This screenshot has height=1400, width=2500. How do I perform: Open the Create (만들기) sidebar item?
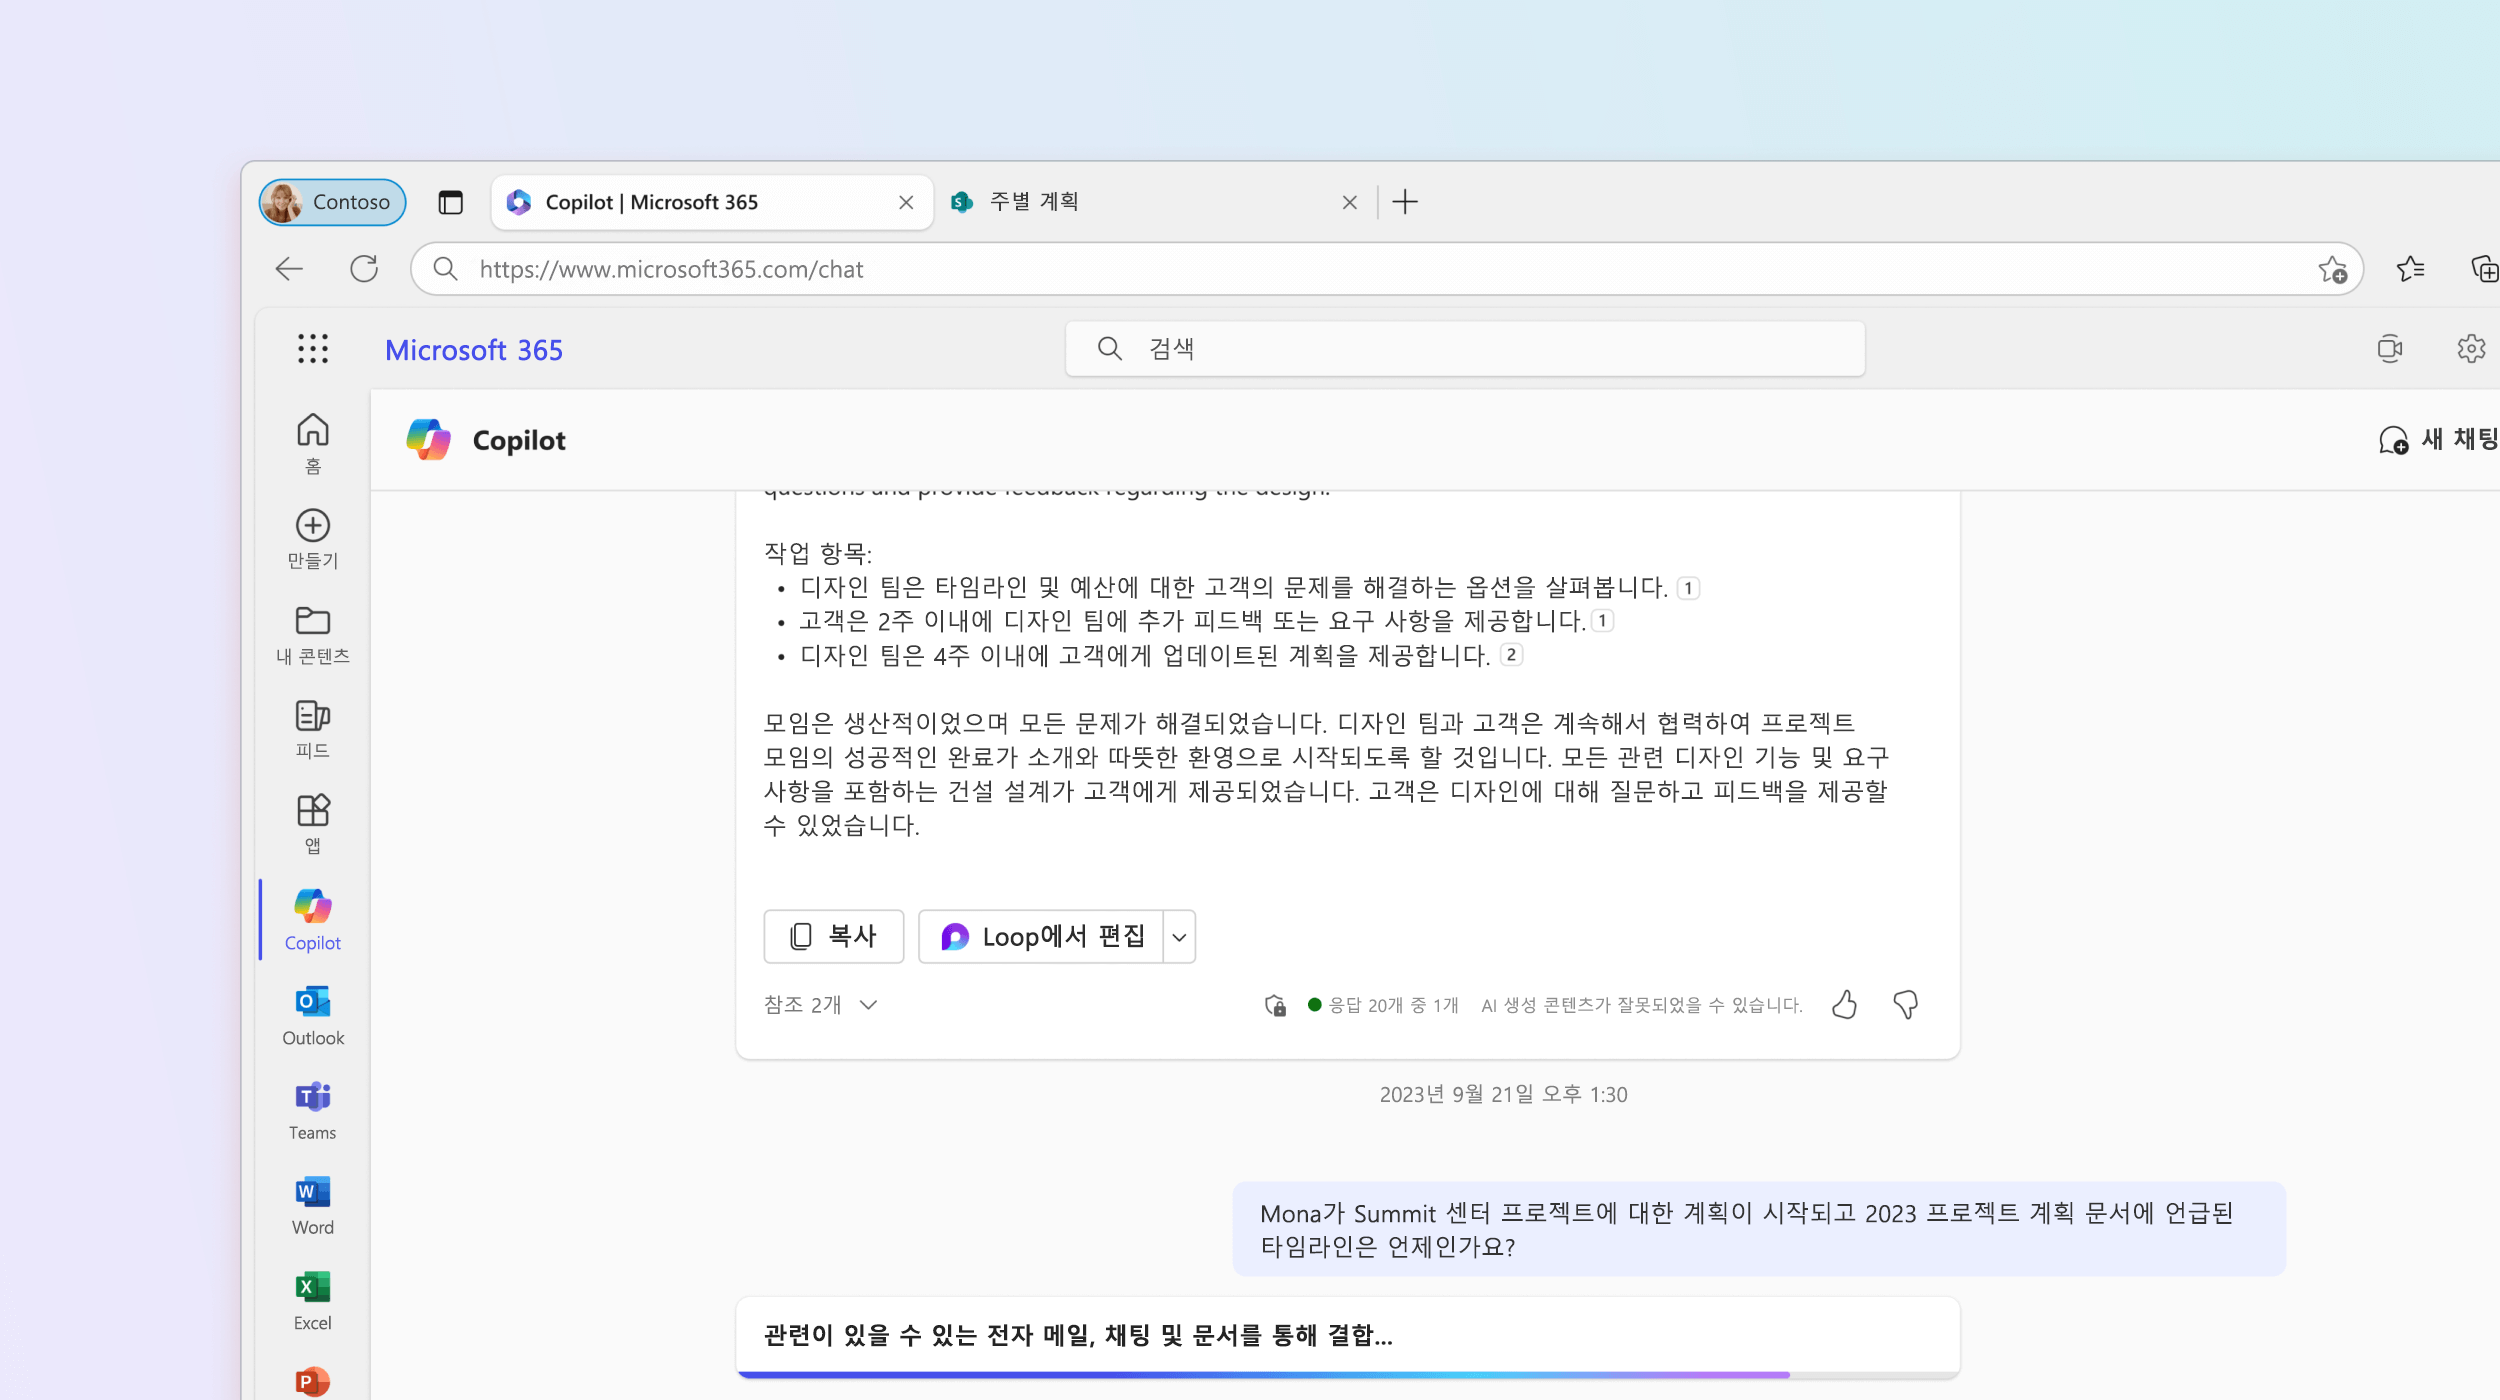312,539
